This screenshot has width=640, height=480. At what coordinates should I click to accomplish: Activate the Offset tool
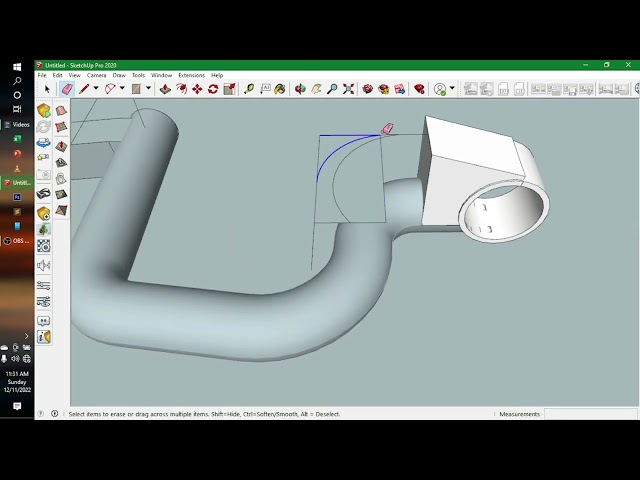coord(181,89)
